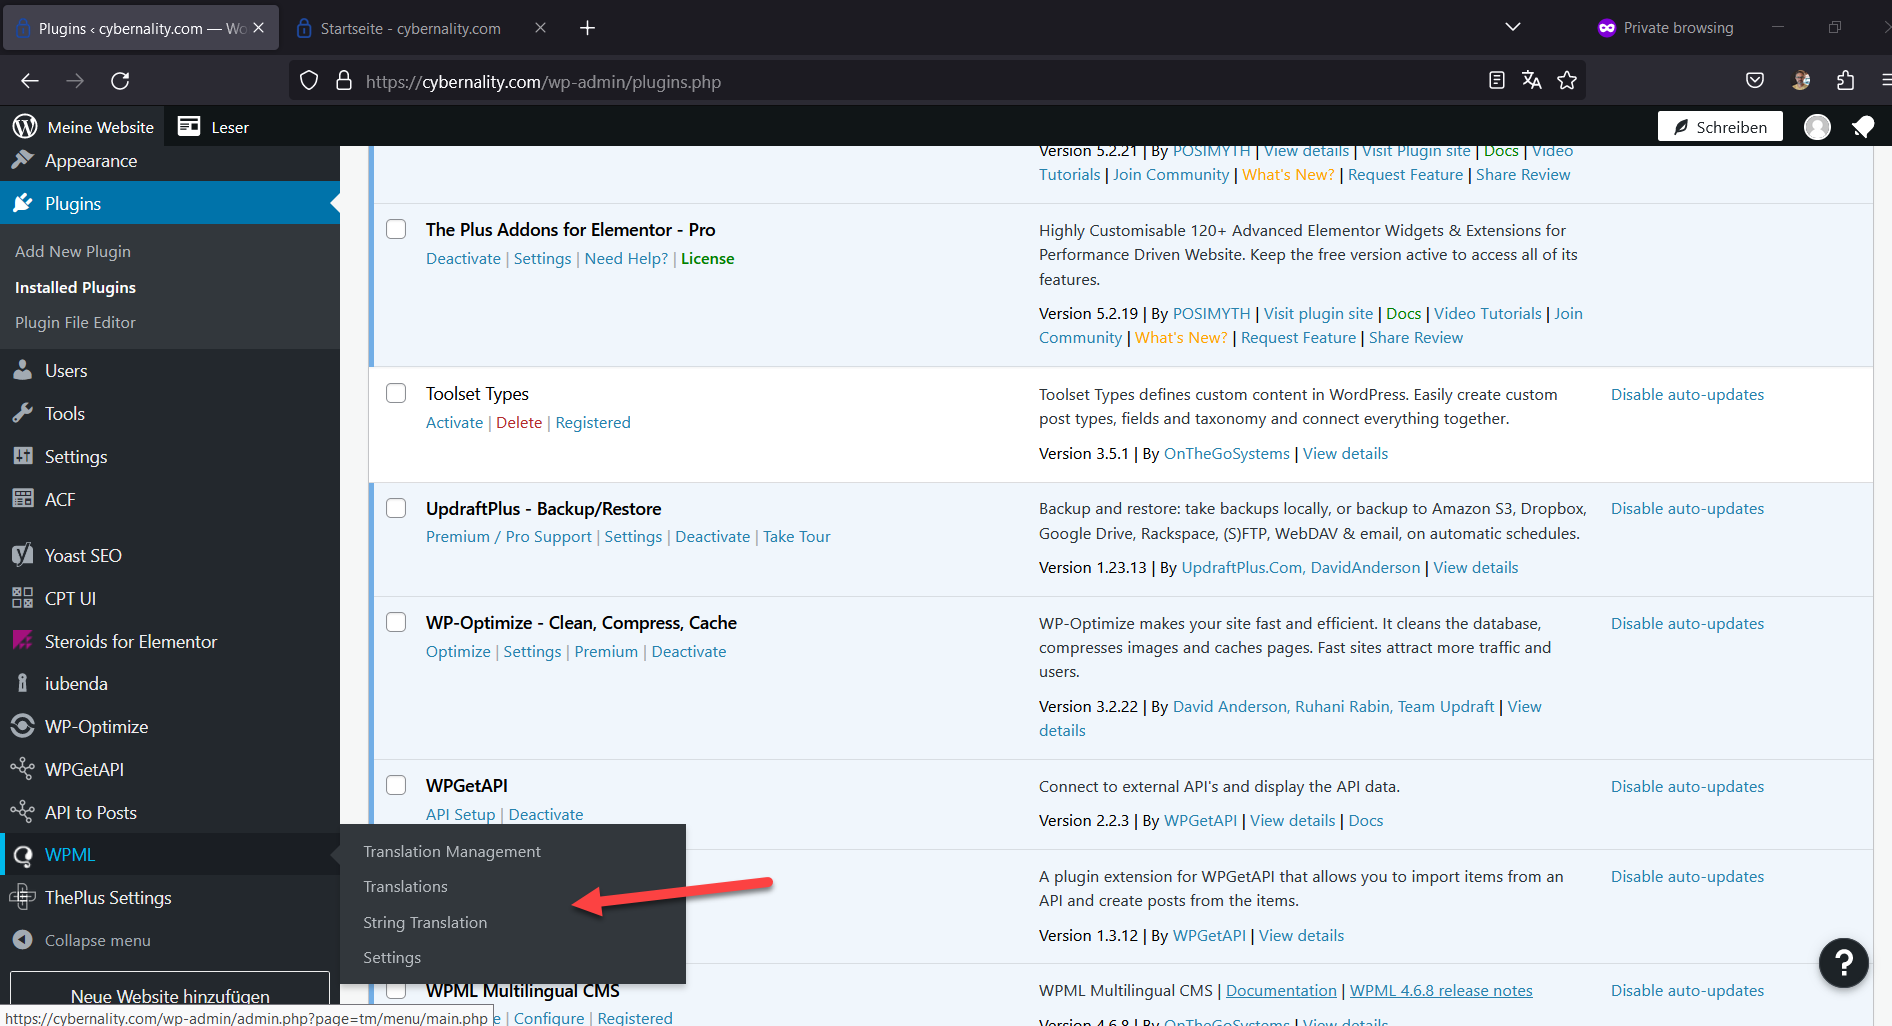Image resolution: width=1892 pixels, height=1026 pixels.
Task: Select Translation Management in WPML submenu
Action: [452, 852]
